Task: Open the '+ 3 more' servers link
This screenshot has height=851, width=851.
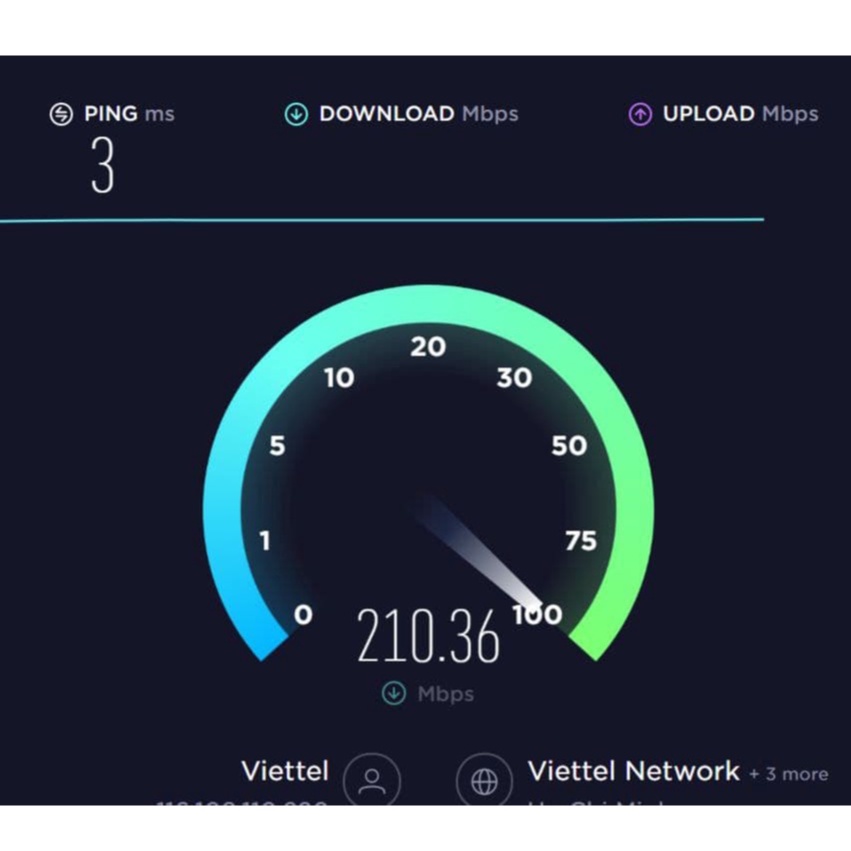Action: 789,774
